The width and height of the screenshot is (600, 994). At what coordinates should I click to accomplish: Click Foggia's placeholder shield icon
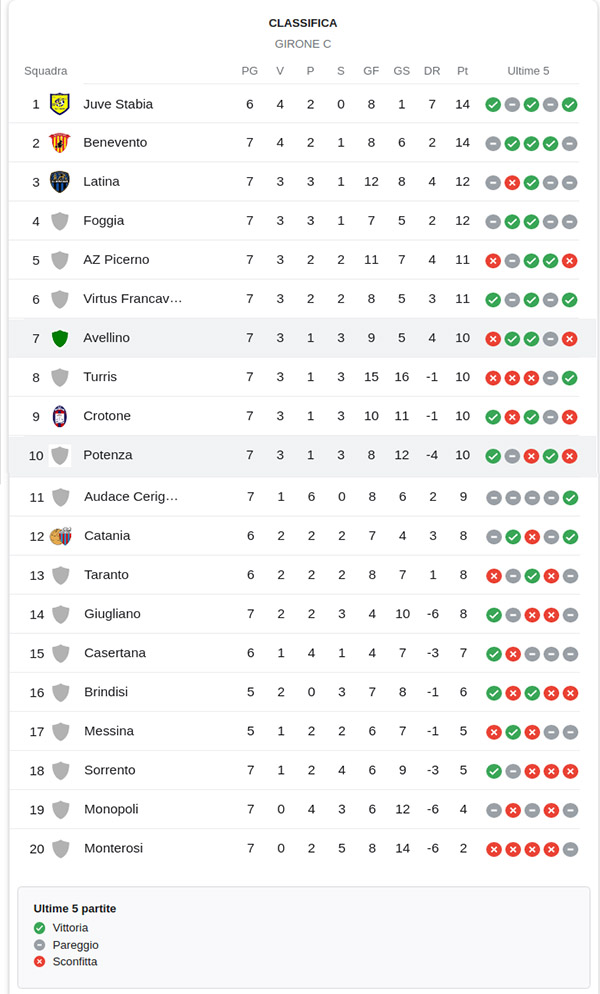tap(60, 221)
